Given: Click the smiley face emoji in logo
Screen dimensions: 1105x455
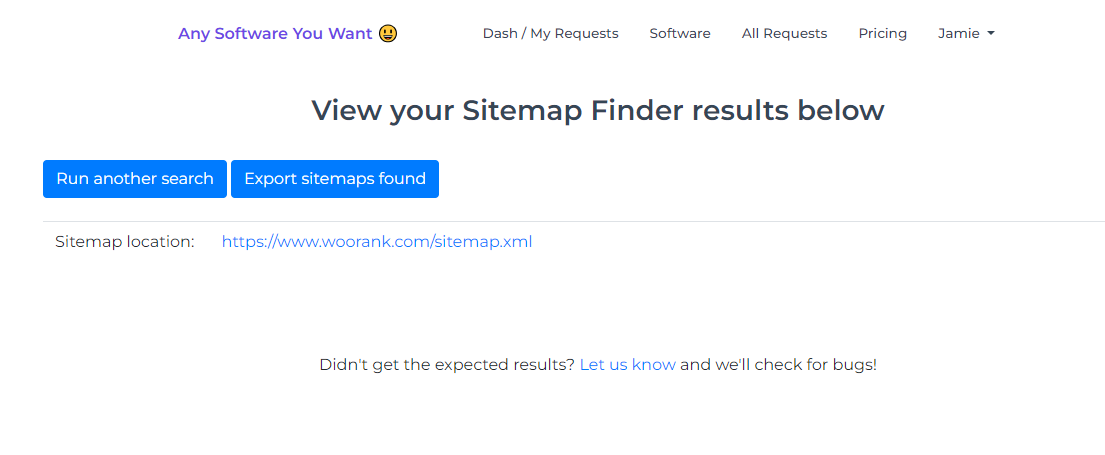Looking at the screenshot, I should pyautogui.click(x=388, y=33).
